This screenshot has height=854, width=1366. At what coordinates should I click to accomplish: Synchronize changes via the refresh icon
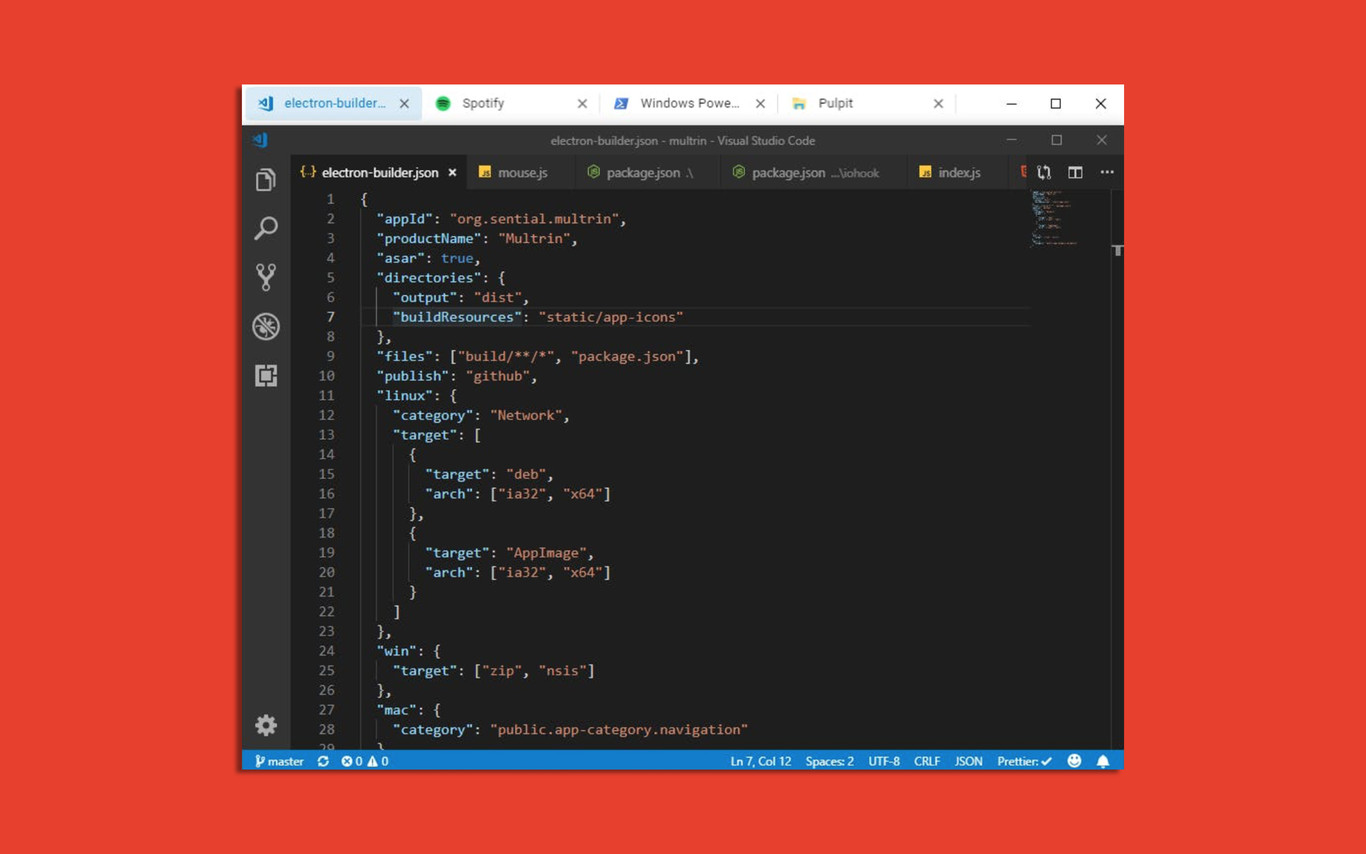(322, 760)
